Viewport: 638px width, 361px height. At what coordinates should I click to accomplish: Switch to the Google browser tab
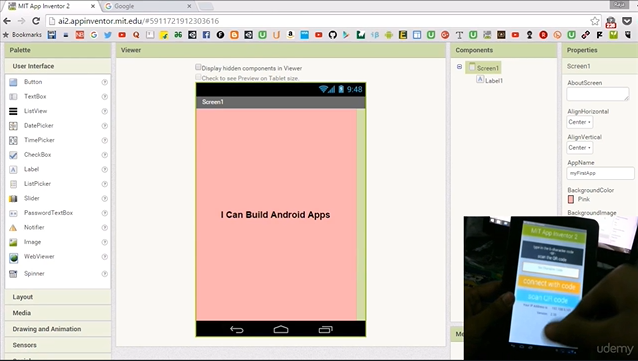click(x=146, y=6)
